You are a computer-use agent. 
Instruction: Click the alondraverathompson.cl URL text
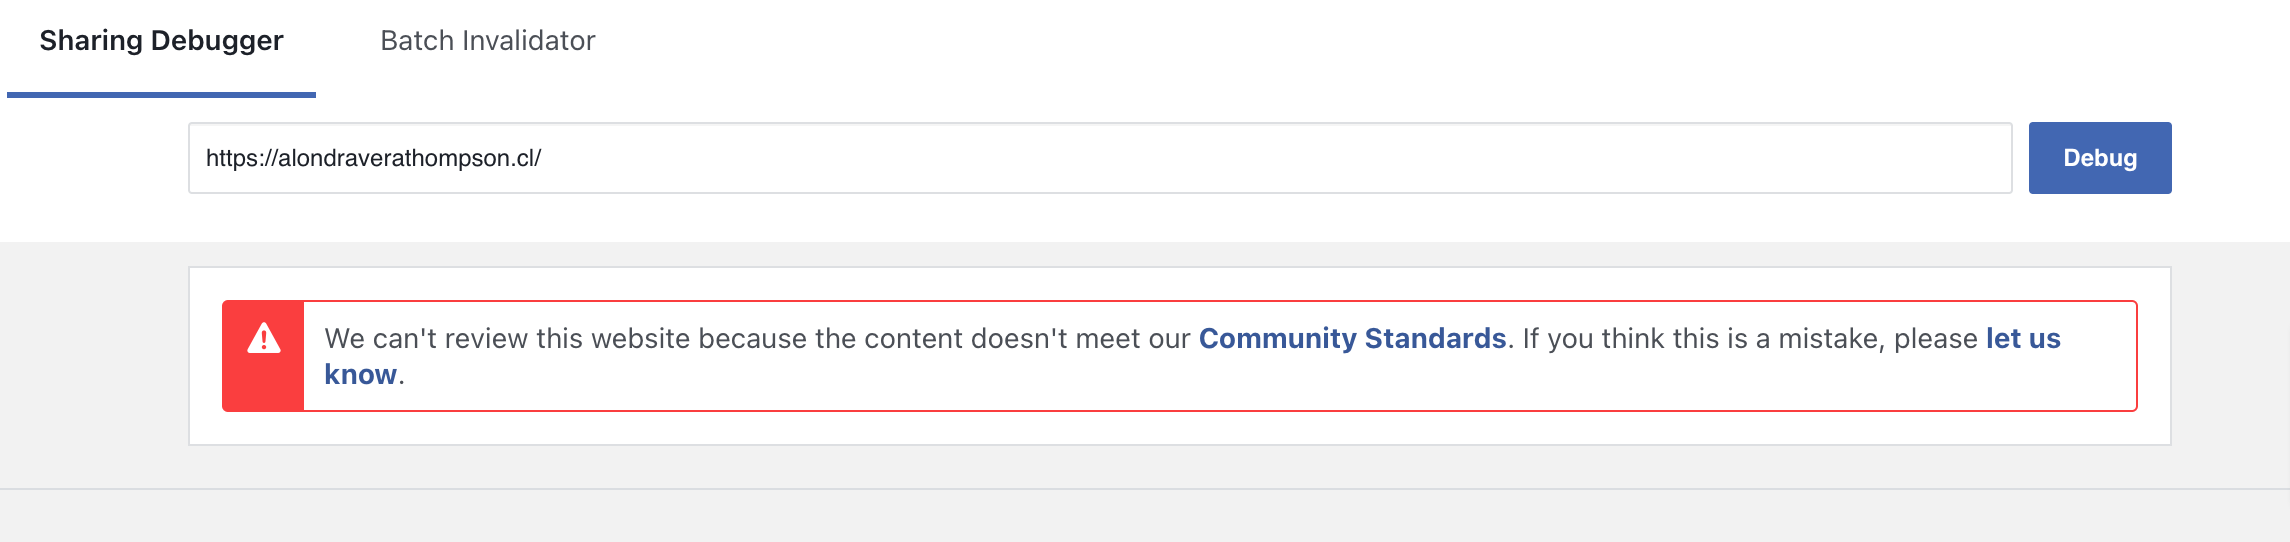click(x=373, y=158)
